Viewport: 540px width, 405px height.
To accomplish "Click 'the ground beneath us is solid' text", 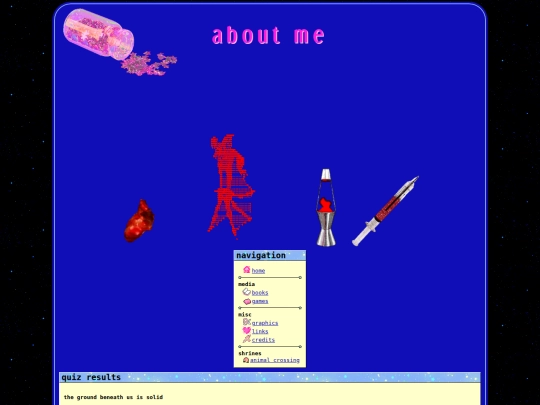I will pyautogui.click(x=113, y=397).
